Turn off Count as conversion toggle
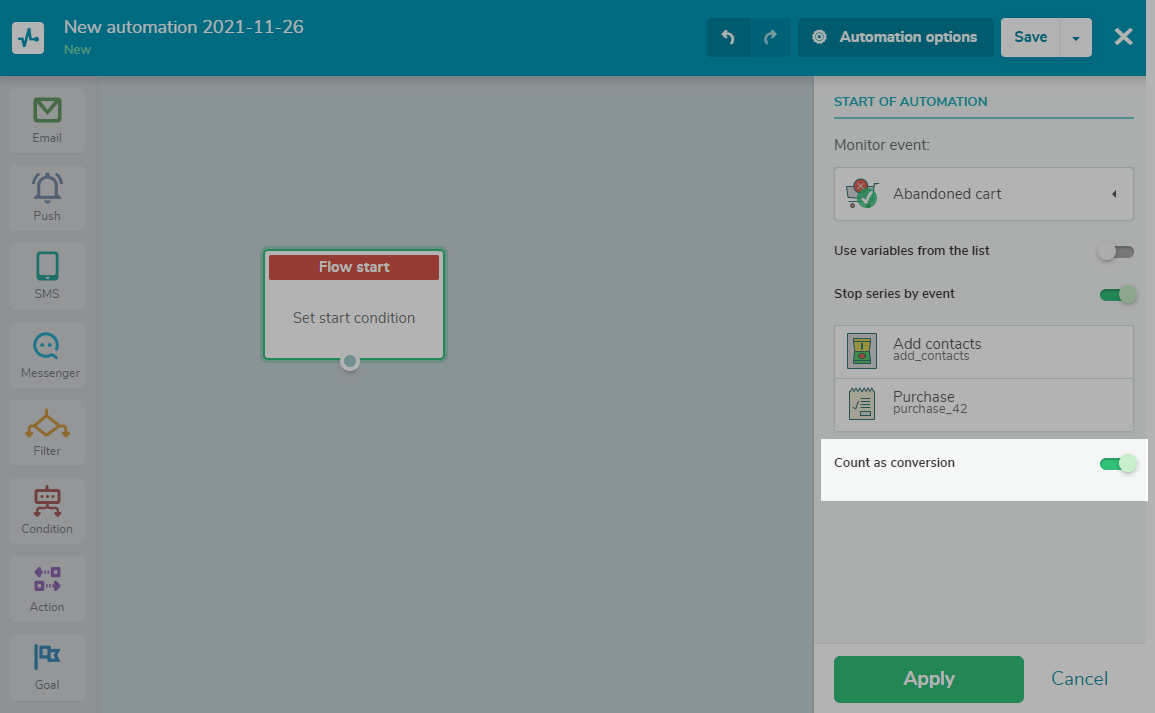The height and width of the screenshot is (713, 1155). click(1117, 463)
